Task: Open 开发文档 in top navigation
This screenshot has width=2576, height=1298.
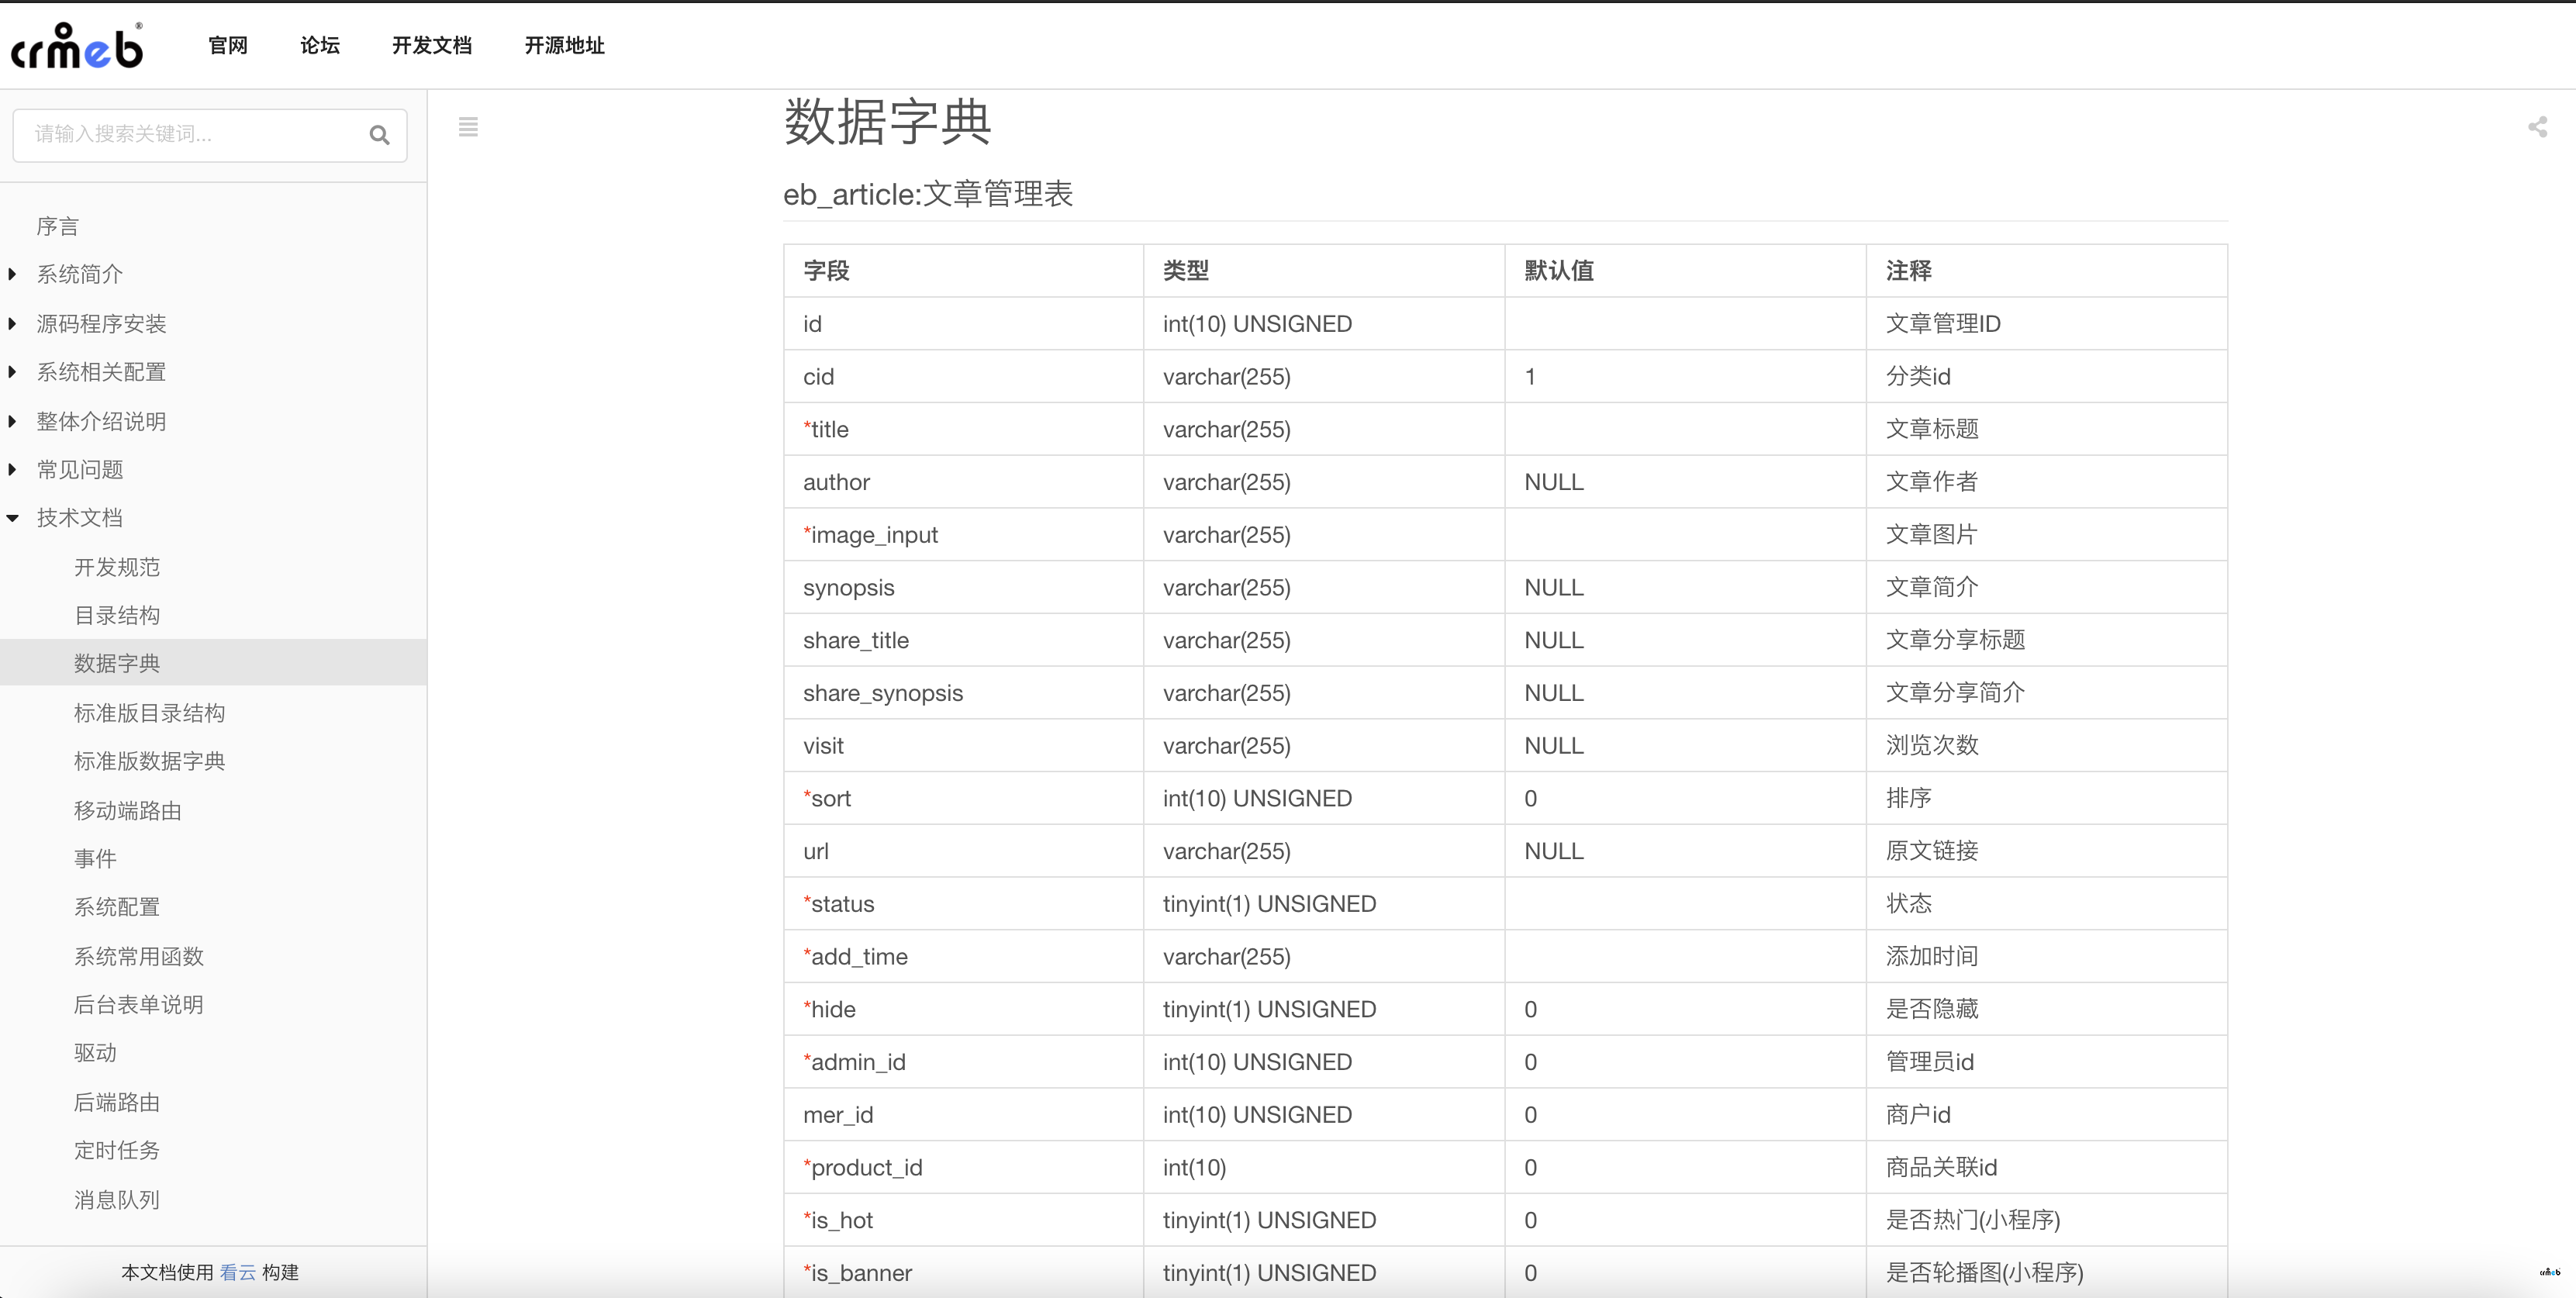Action: 432,45
